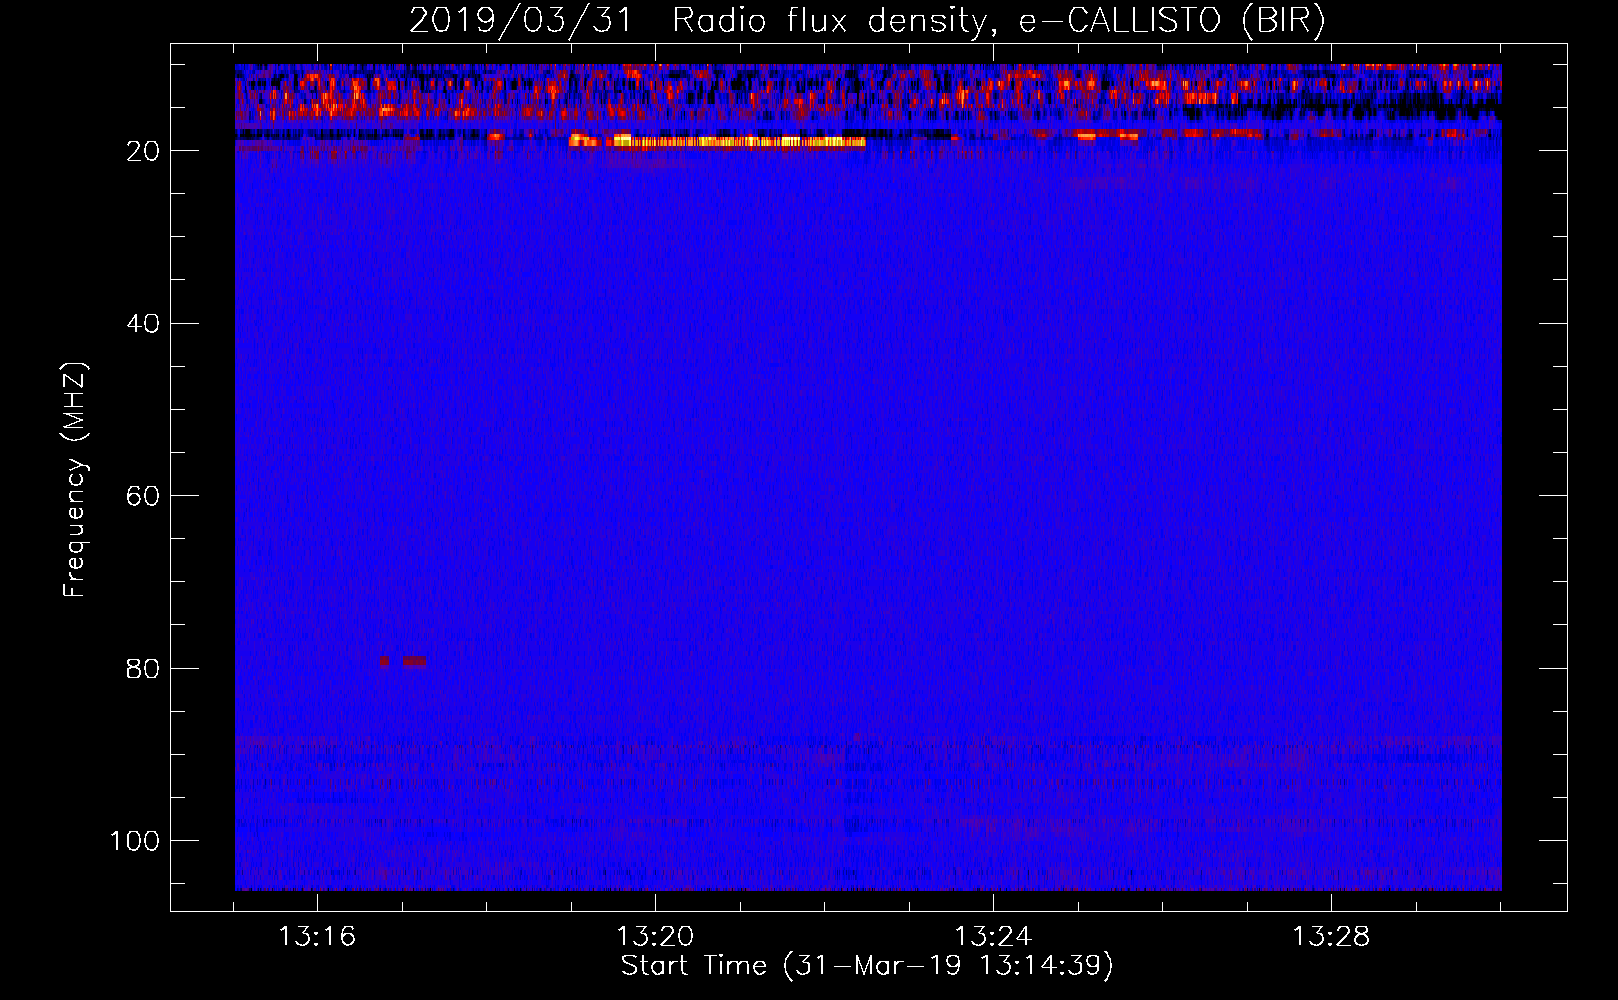Click the 60 frequency tick label
This screenshot has width=1618, height=1000.
[x=143, y=496]
